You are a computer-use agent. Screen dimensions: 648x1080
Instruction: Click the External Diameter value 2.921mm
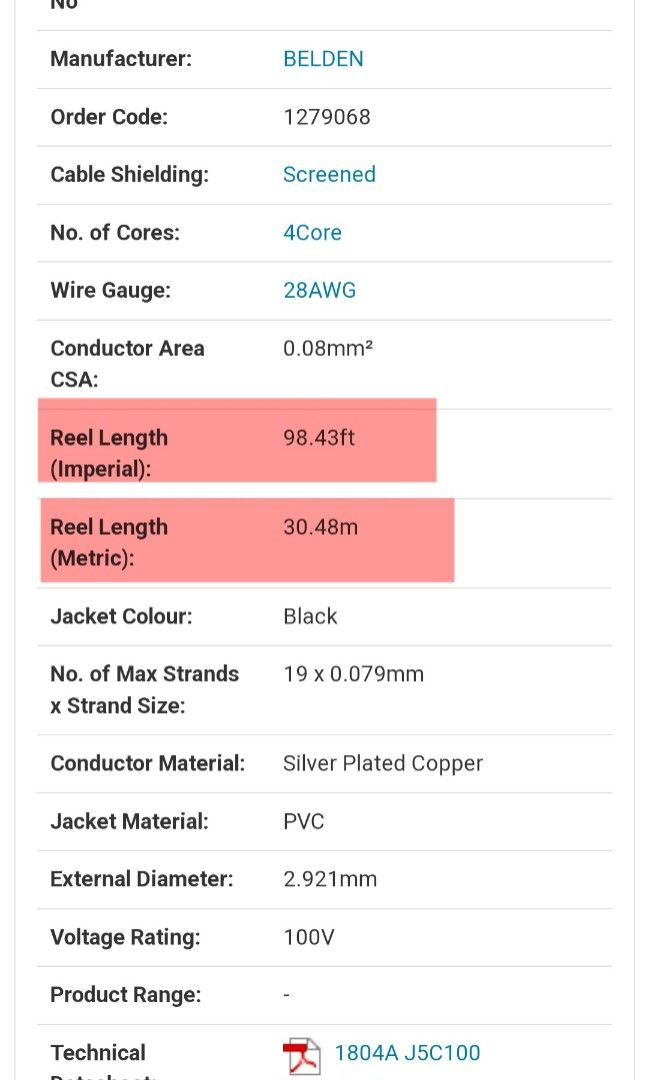point(332,879)
